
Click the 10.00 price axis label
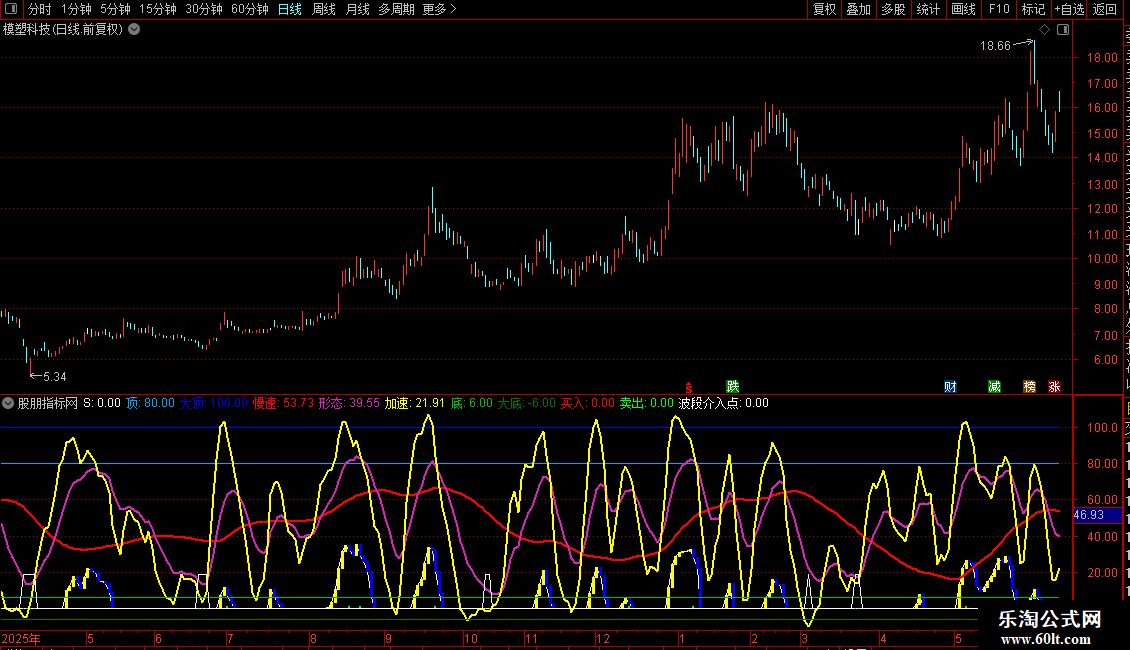1102,259
